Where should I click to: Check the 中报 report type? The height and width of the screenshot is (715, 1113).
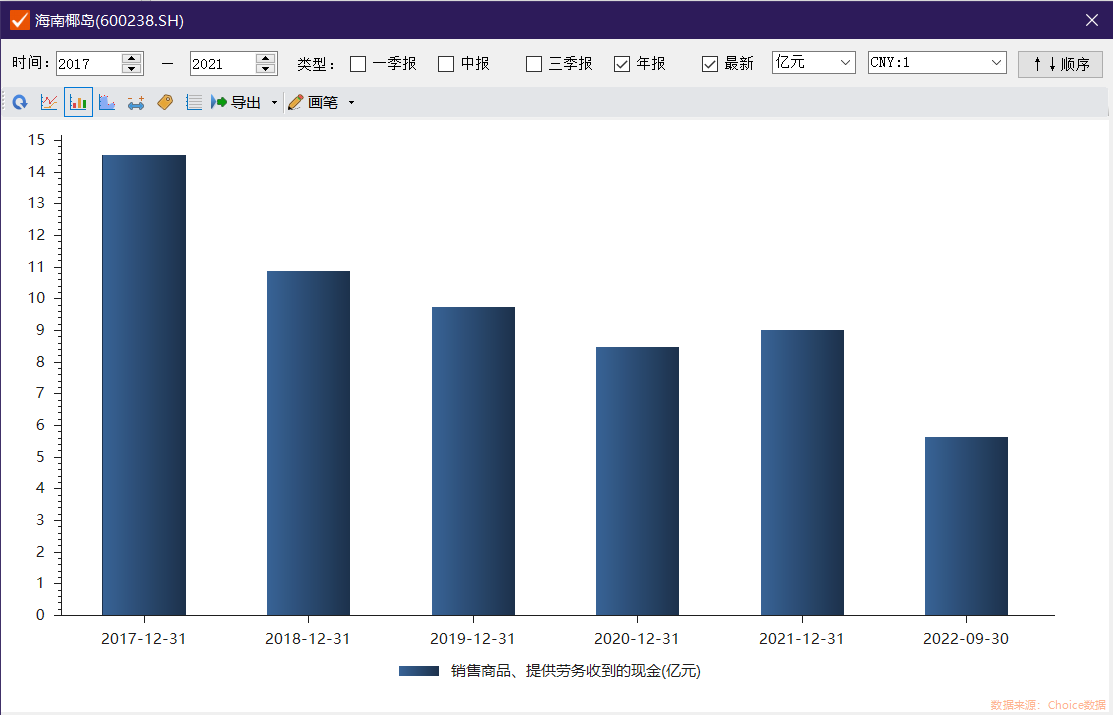(446, 64)
